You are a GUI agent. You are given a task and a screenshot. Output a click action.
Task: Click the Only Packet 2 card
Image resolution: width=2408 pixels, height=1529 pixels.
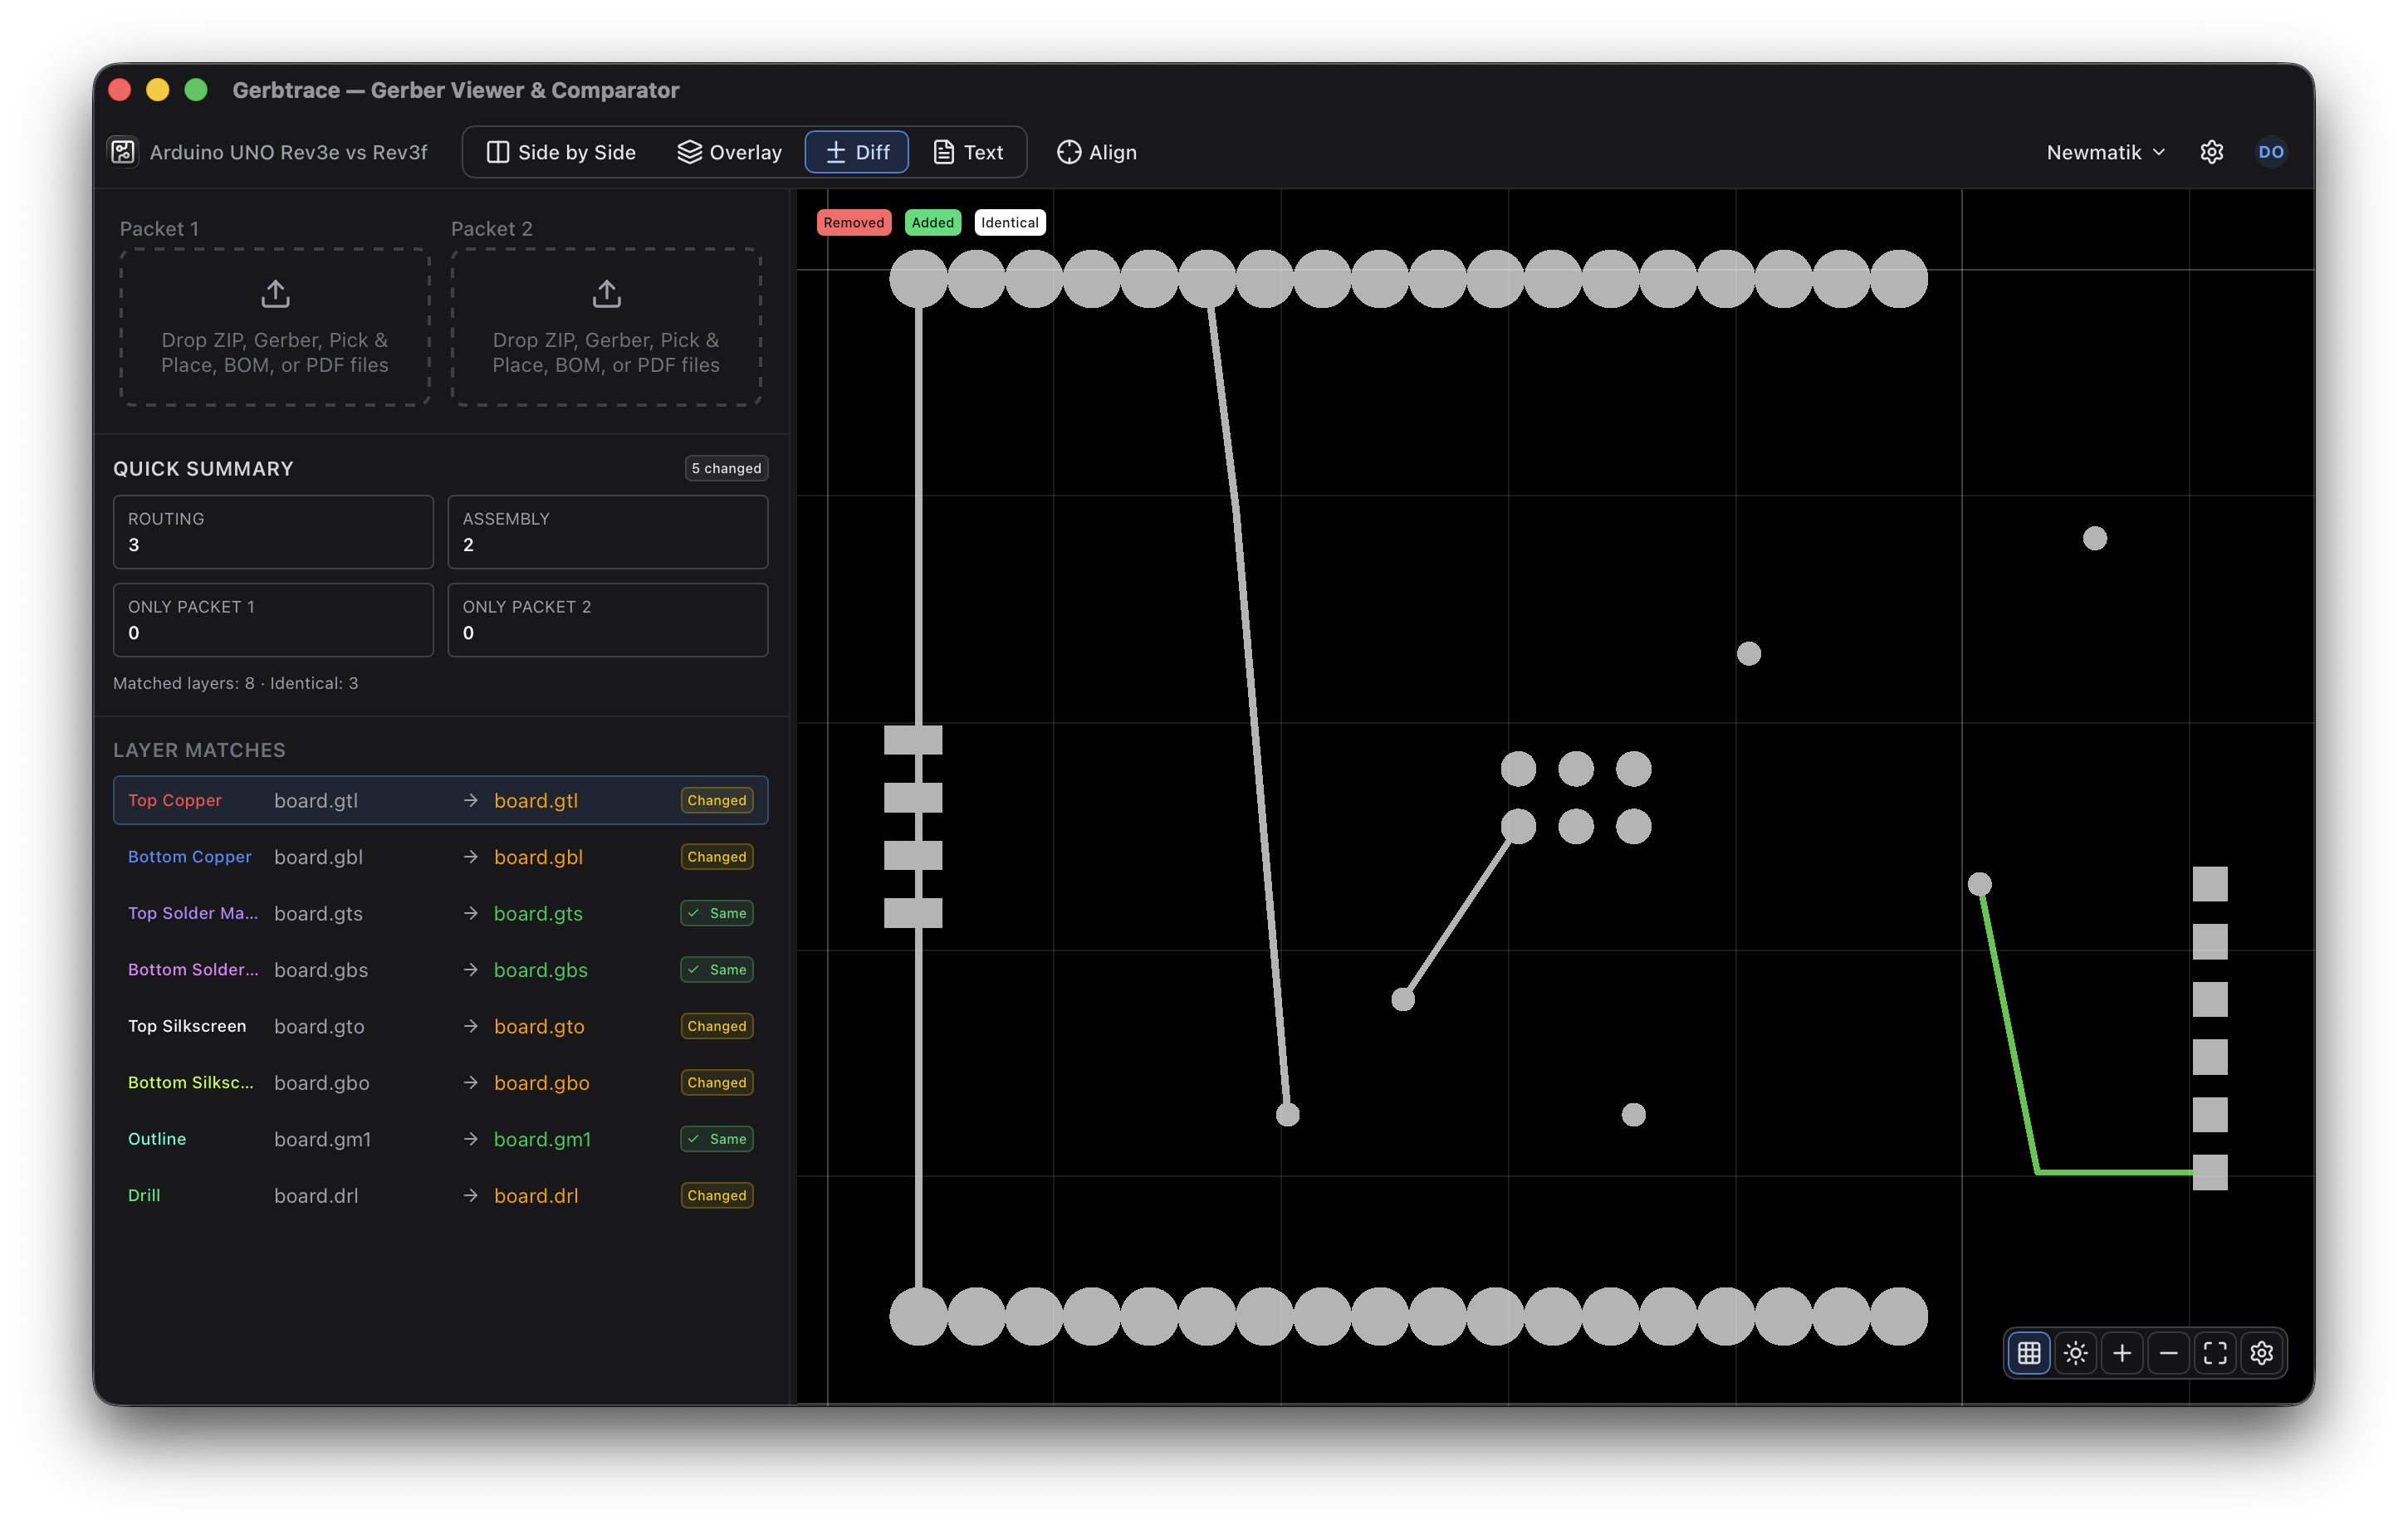[x=608, y=620]
